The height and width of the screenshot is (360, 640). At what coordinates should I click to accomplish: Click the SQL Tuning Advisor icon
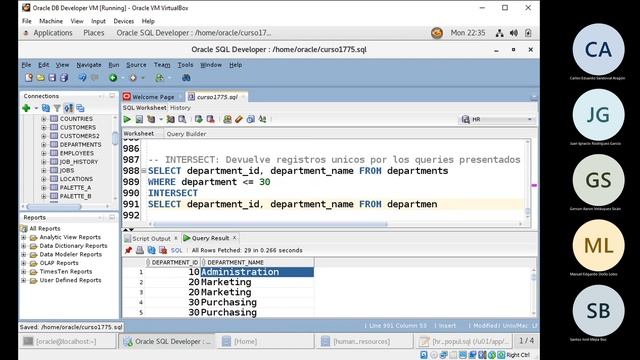182,119
